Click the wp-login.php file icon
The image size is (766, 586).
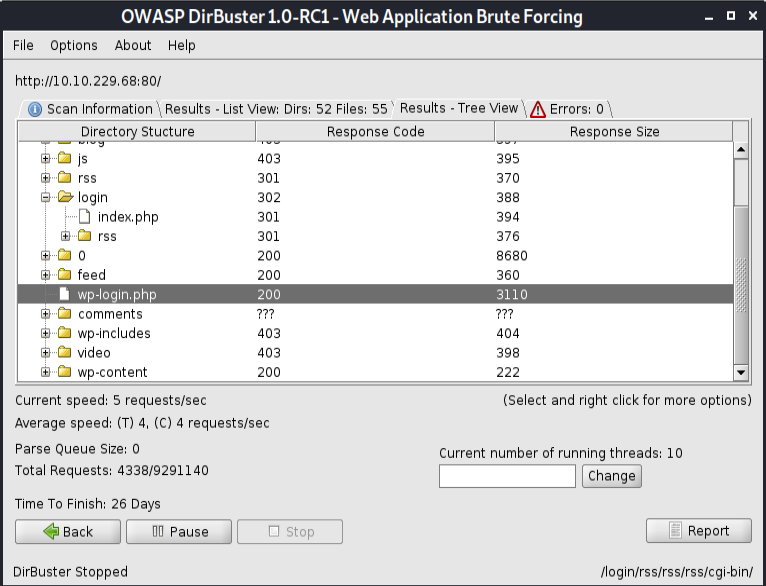tap(64, 294)
